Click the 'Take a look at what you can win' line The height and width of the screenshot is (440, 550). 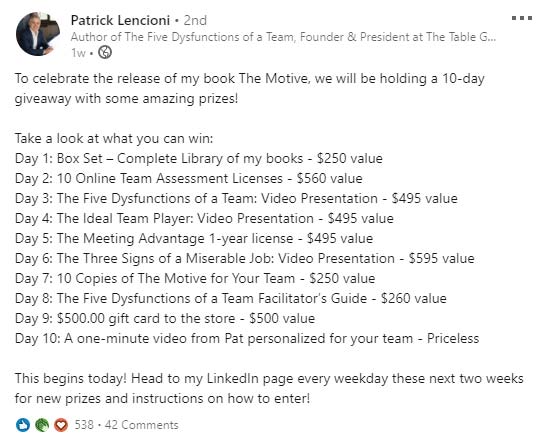pos(114,139)
